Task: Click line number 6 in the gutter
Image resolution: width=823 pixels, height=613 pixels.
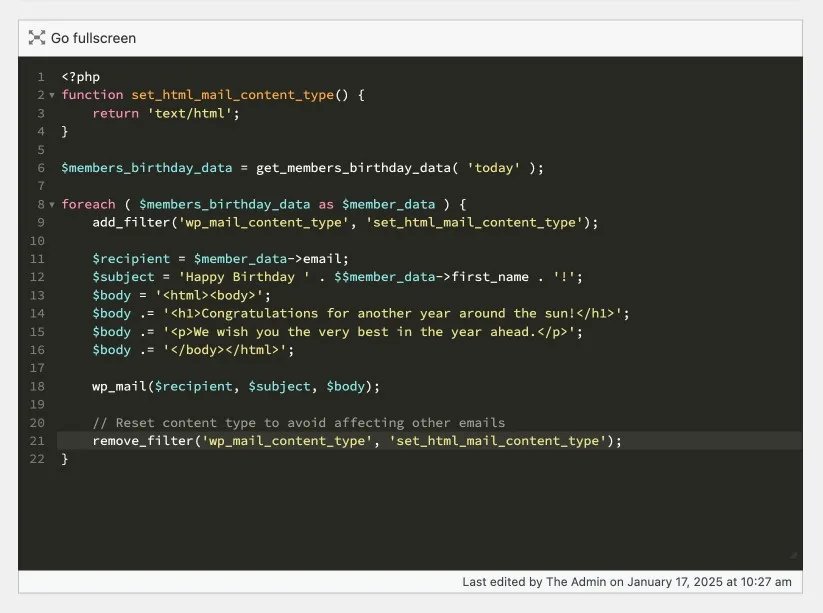Action: tap(40, 168)
